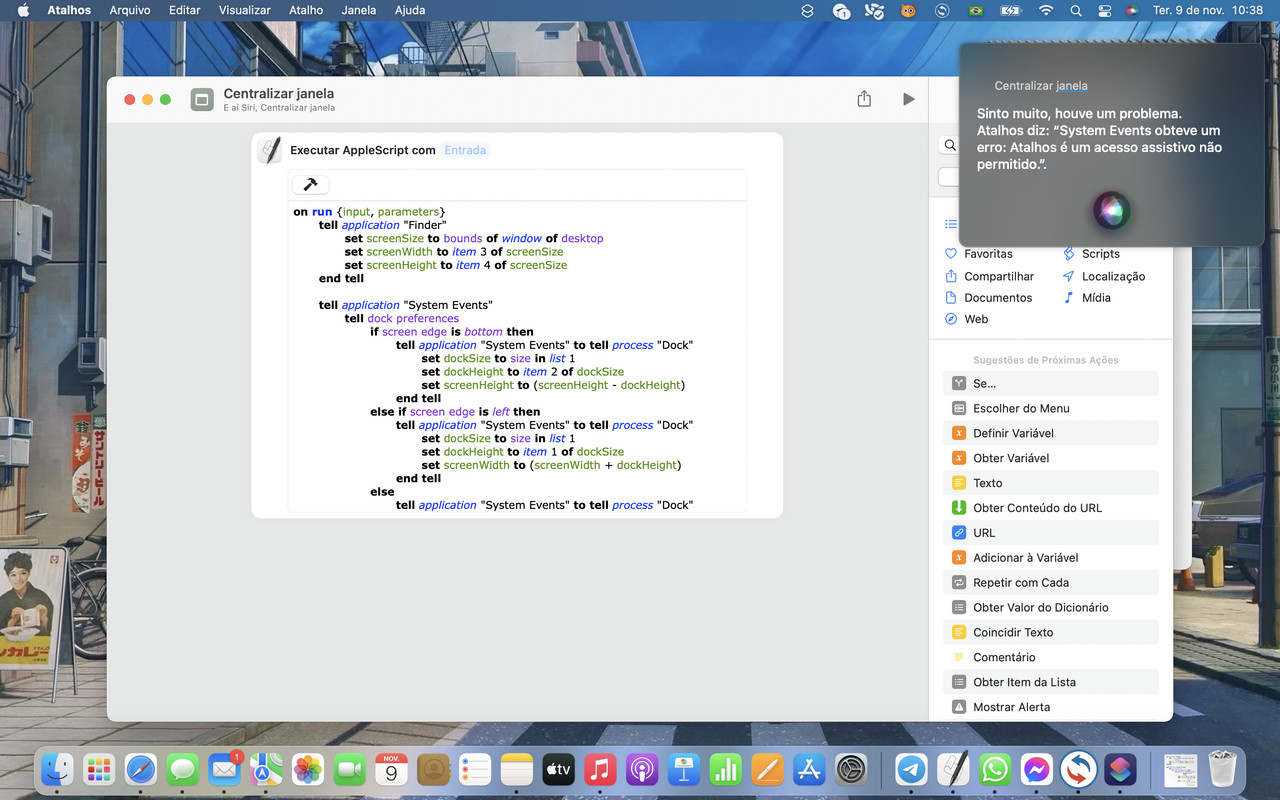Open the Visualizar menu
1280x800 pixels.
(x=245, y=10)
